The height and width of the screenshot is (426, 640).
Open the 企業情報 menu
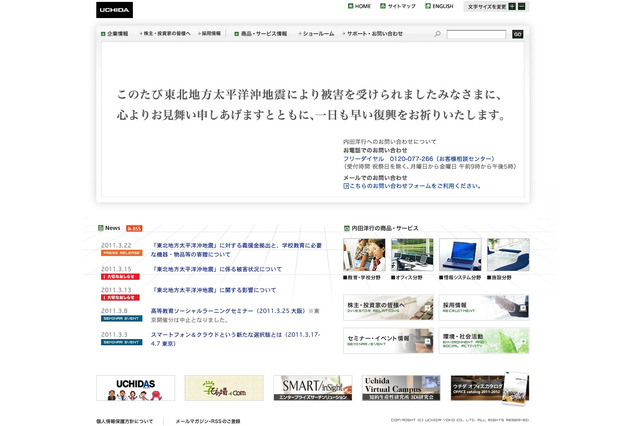tap(115, 33)
